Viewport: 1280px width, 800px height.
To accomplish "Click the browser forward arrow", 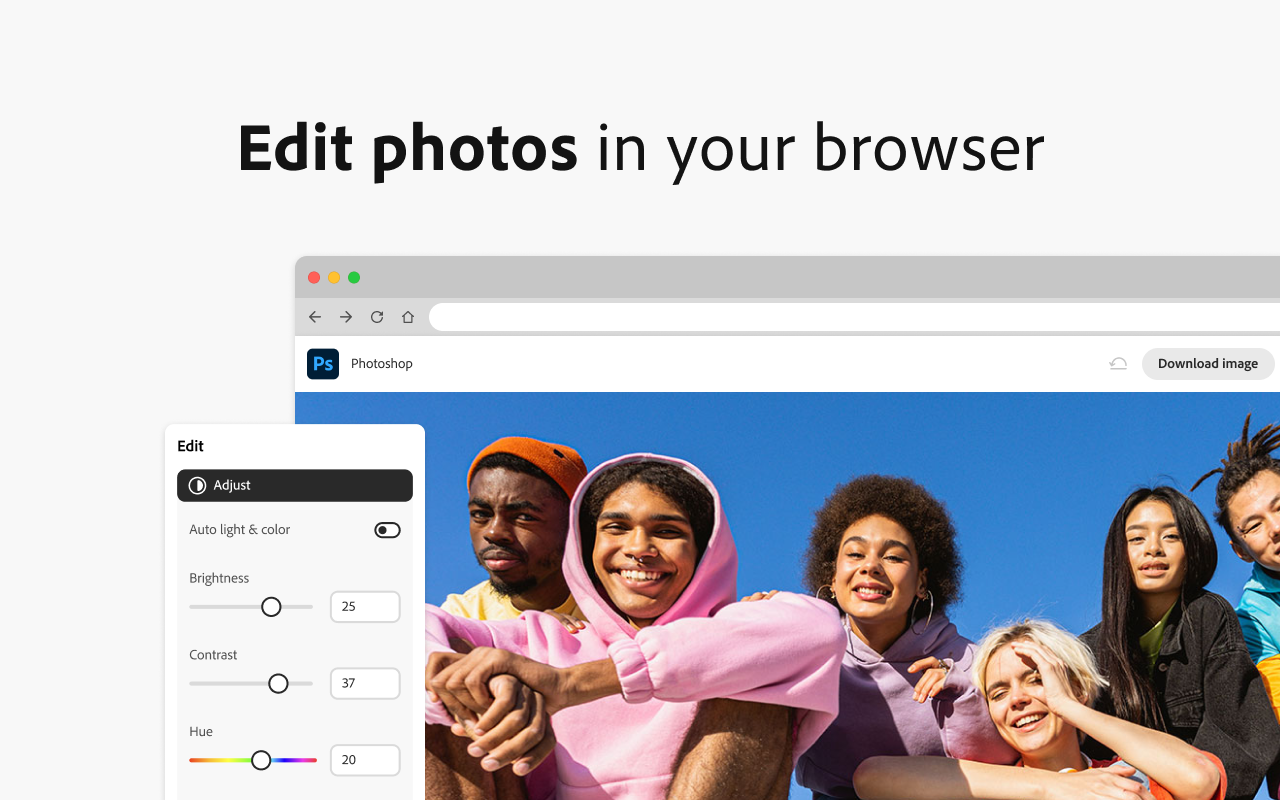I will tap(345, 316).
